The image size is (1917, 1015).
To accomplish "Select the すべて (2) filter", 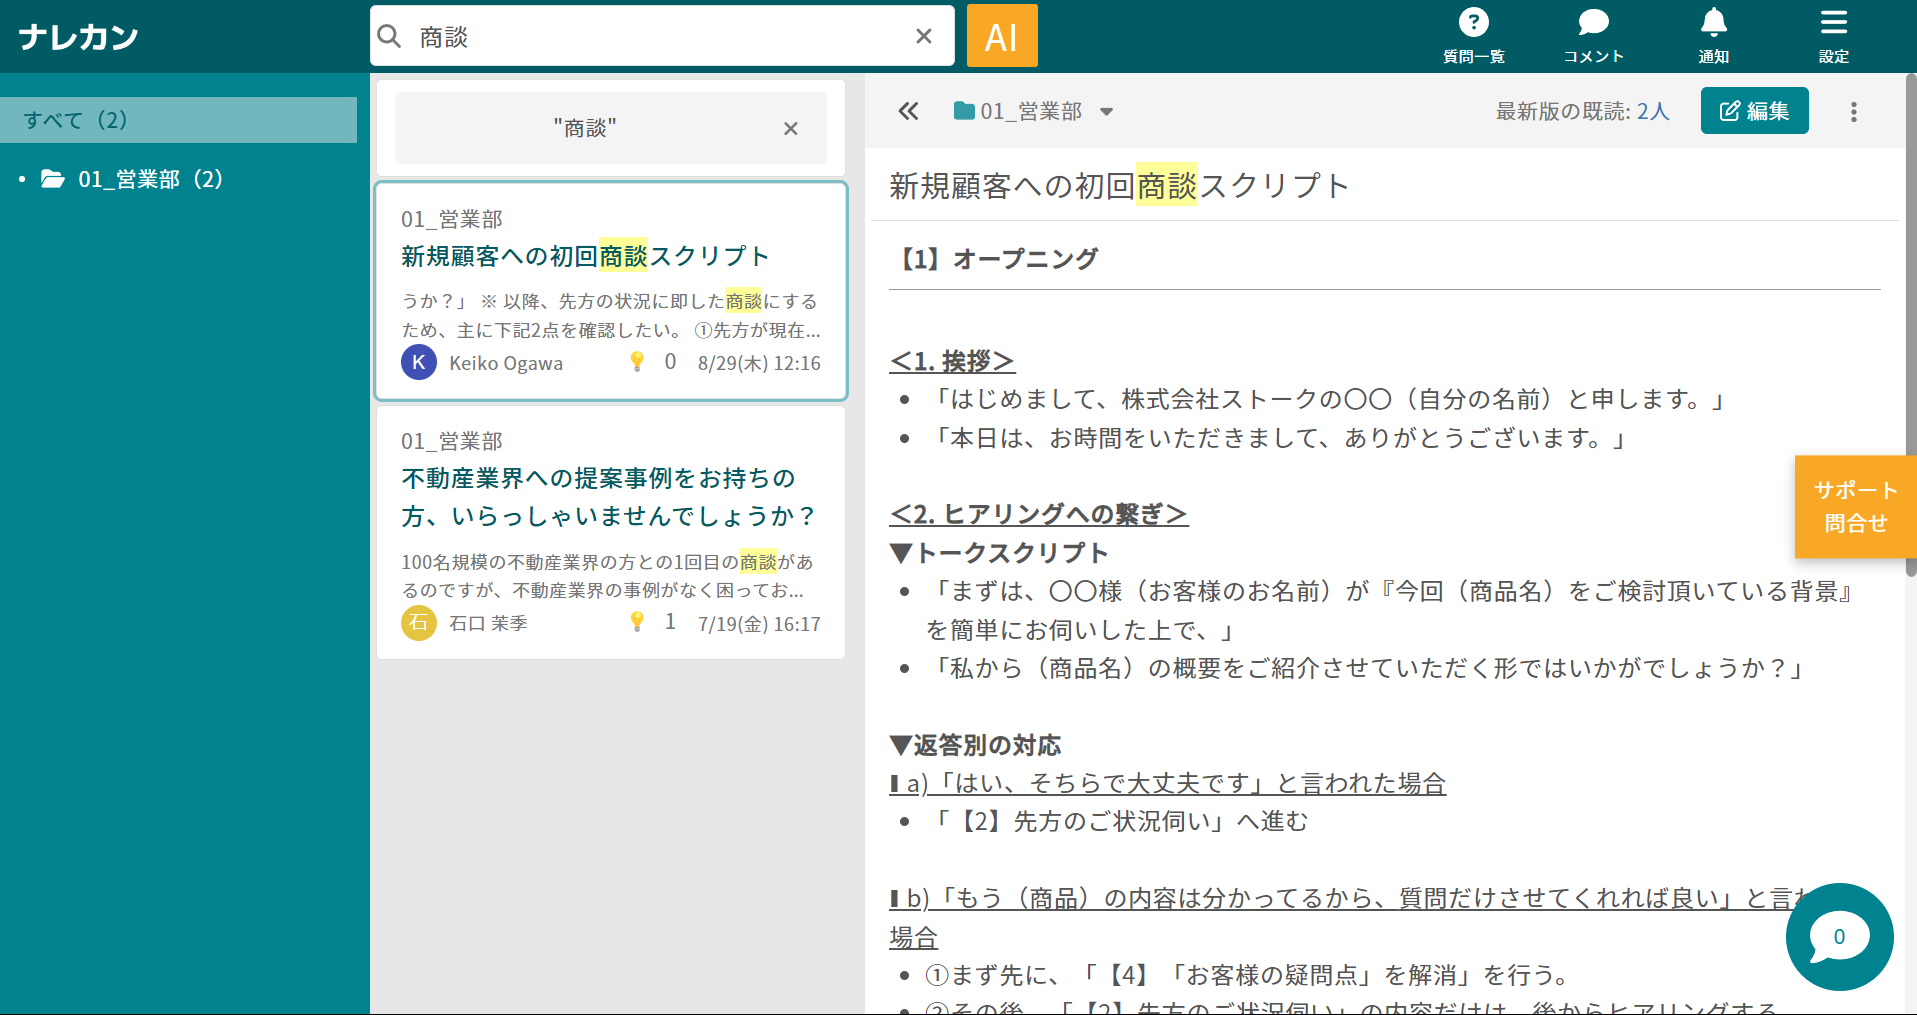I will coord(178,120).
